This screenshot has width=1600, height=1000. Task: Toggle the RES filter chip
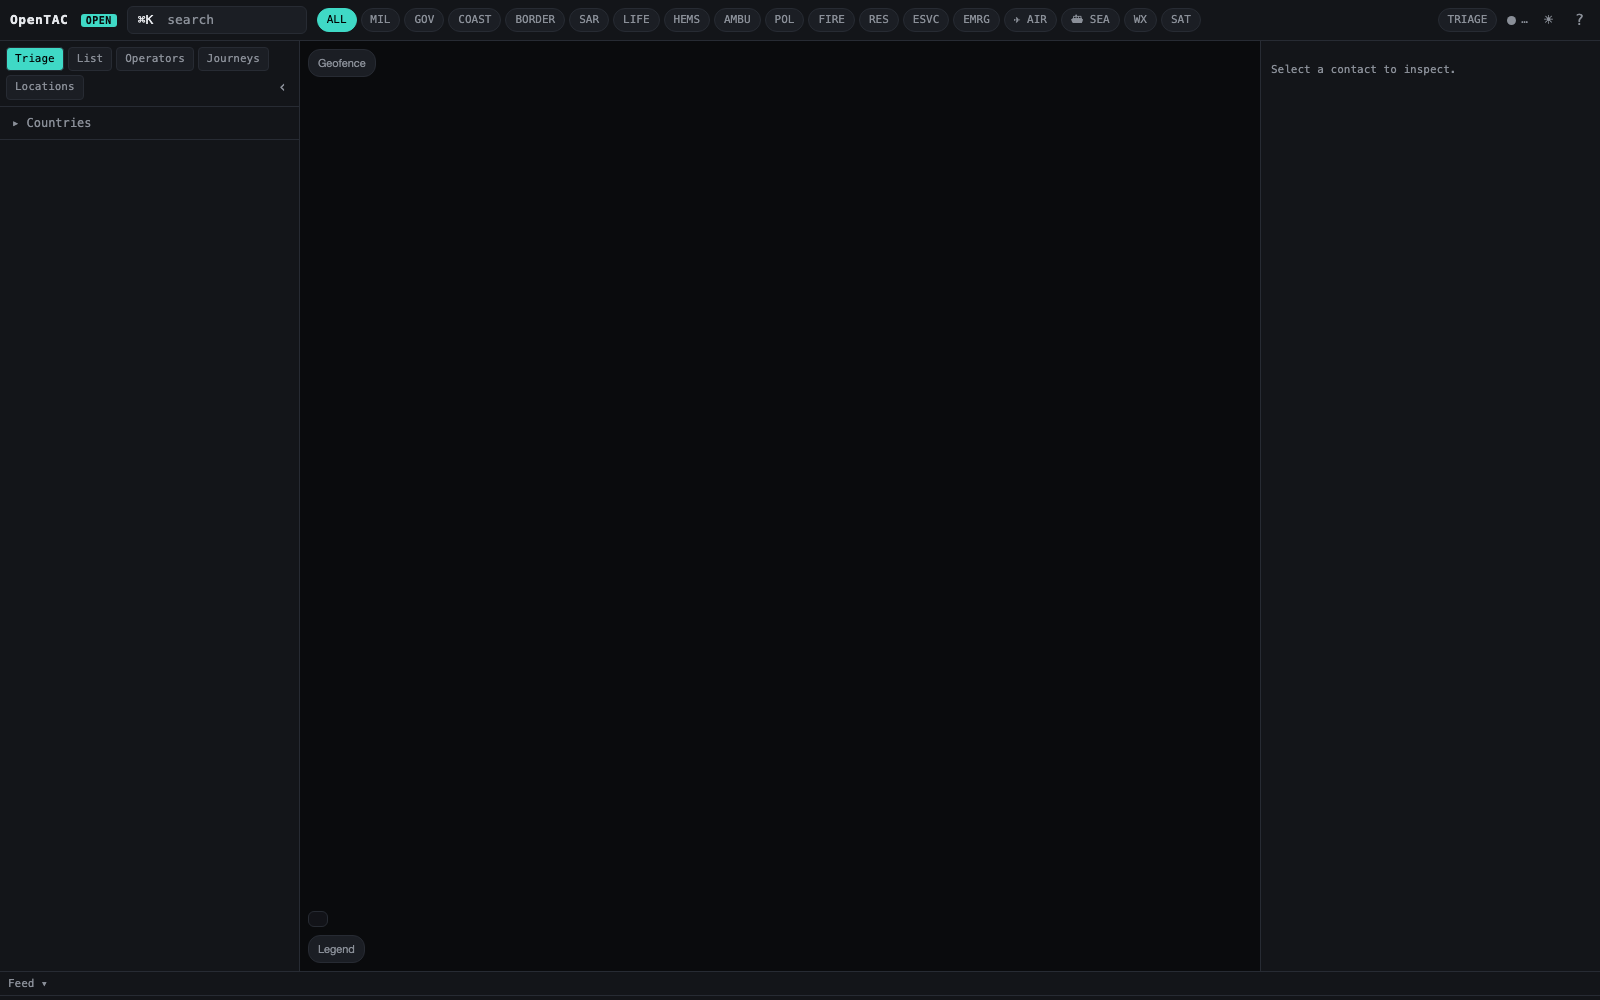(879, 20)
